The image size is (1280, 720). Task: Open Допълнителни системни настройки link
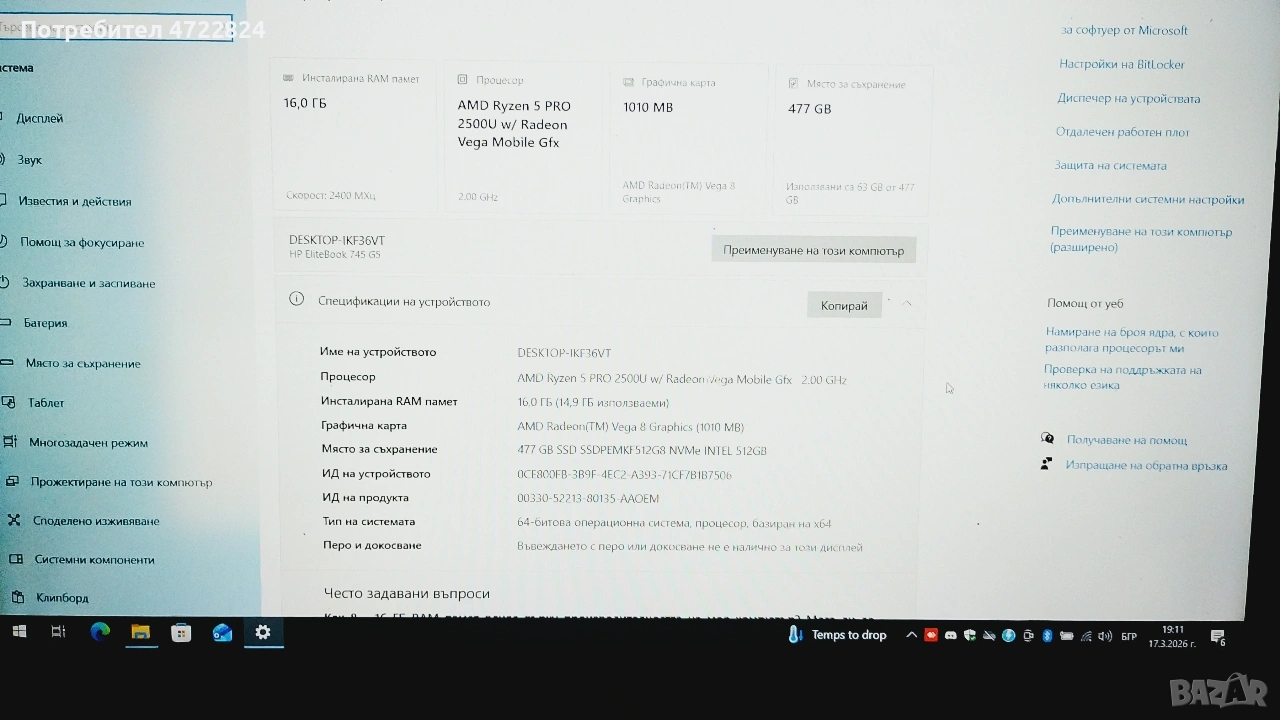[x=1148, y=199]
